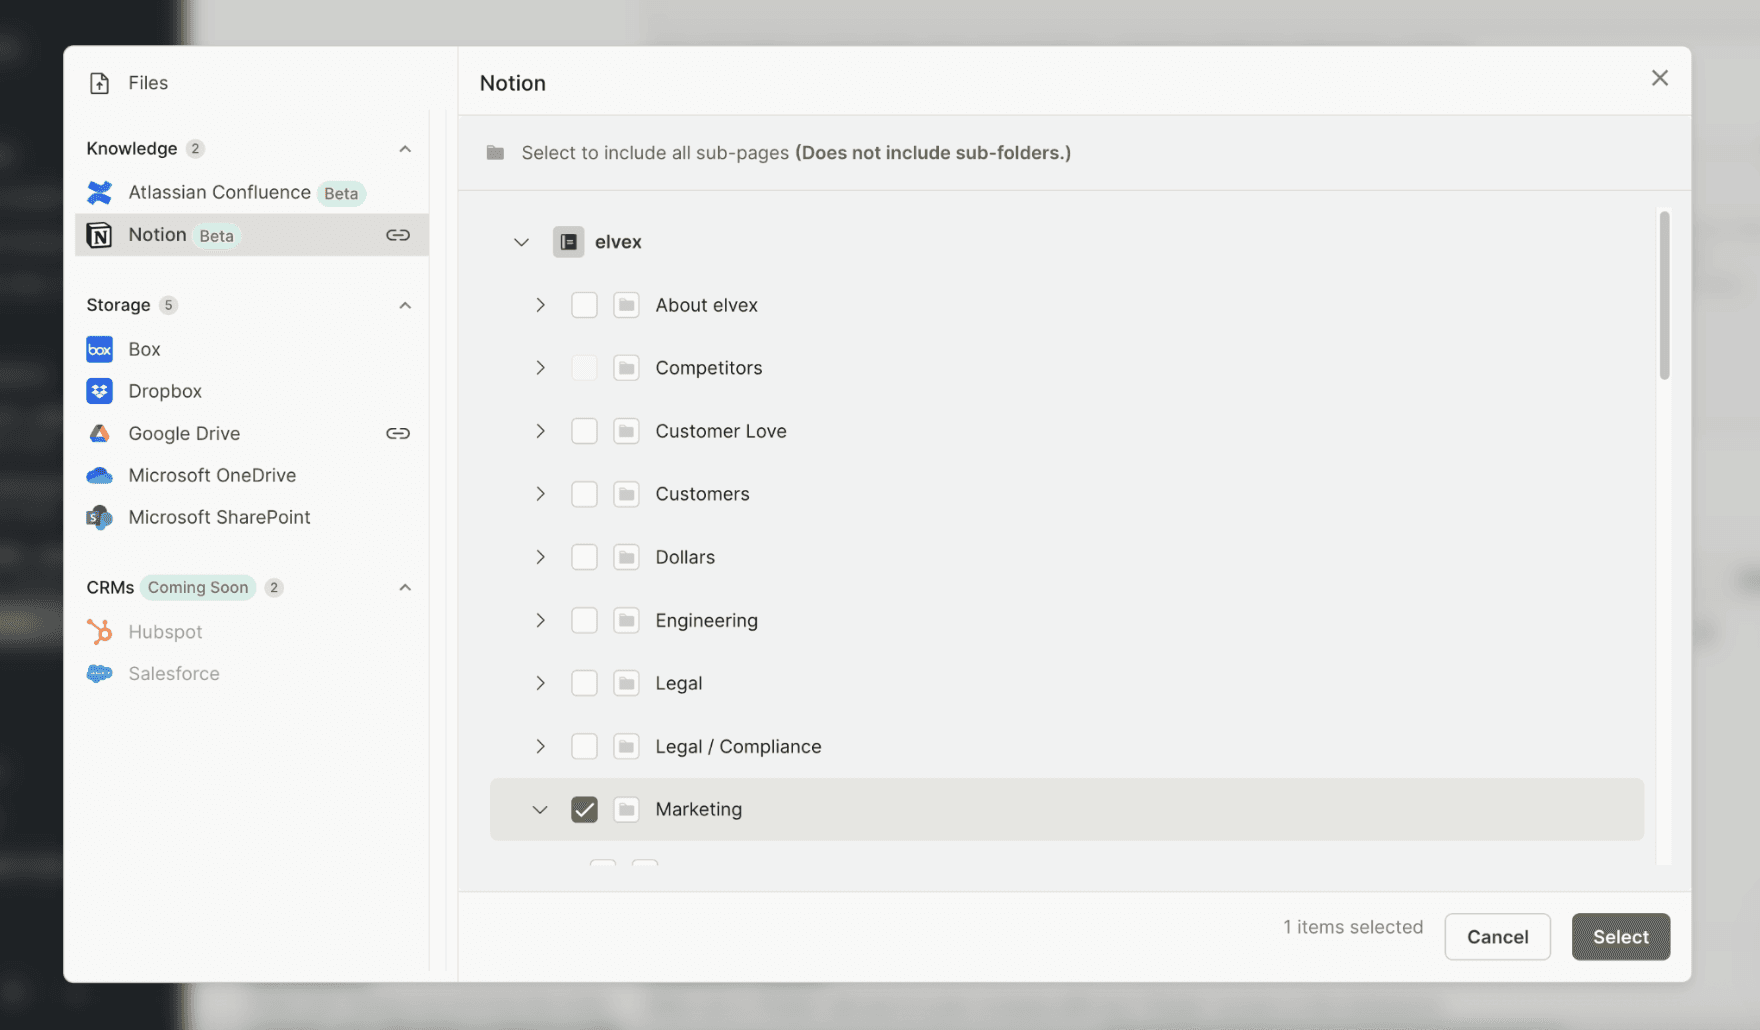Click the Atlassian Confluence icon
Image resolution: width=1760 pixels, height=1030 pixels.
coord(99,192)
